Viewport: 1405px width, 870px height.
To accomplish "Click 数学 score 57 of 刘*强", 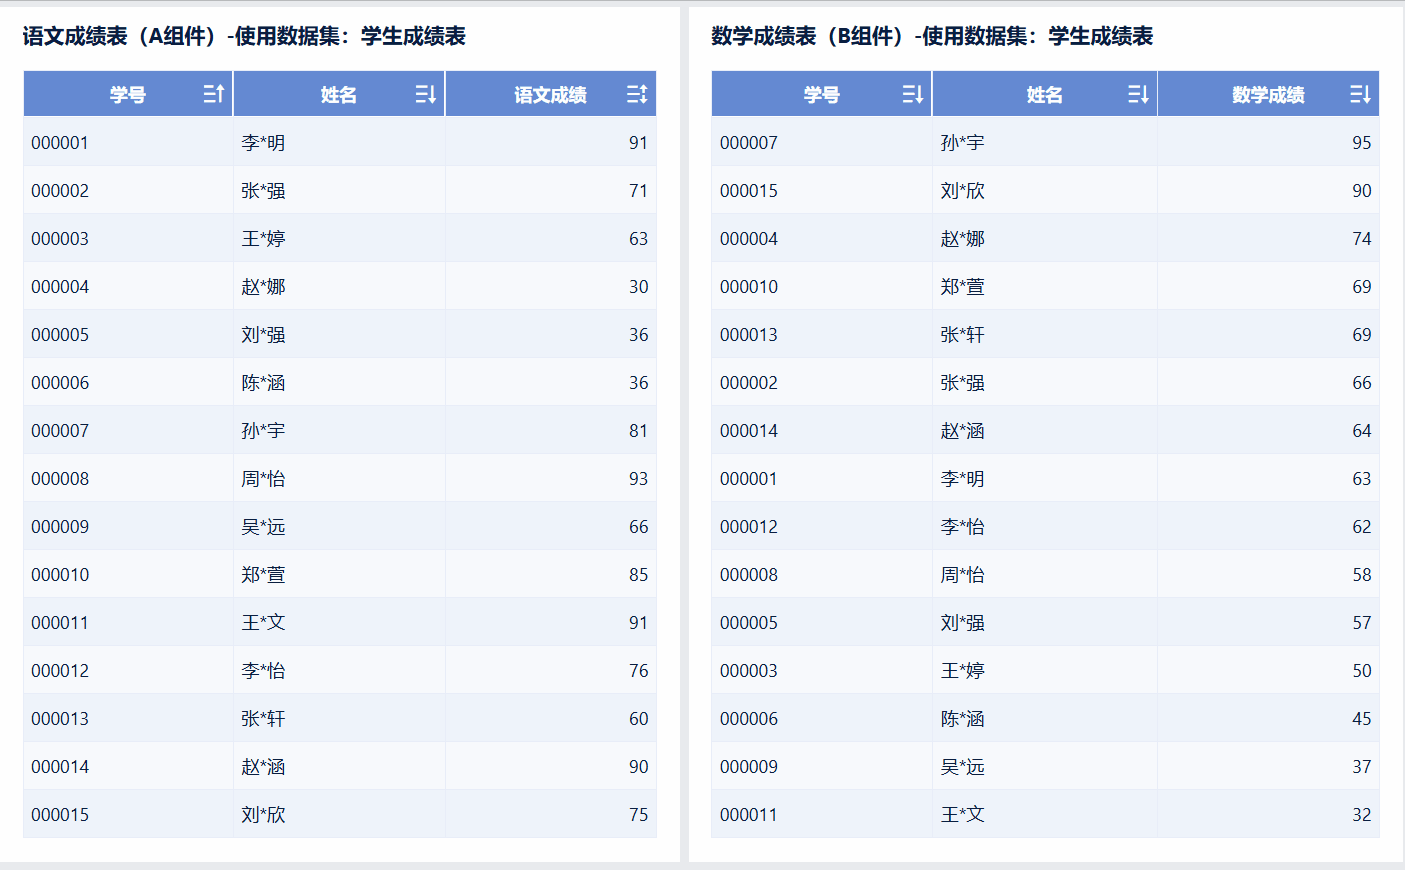I will [1361, 623].
